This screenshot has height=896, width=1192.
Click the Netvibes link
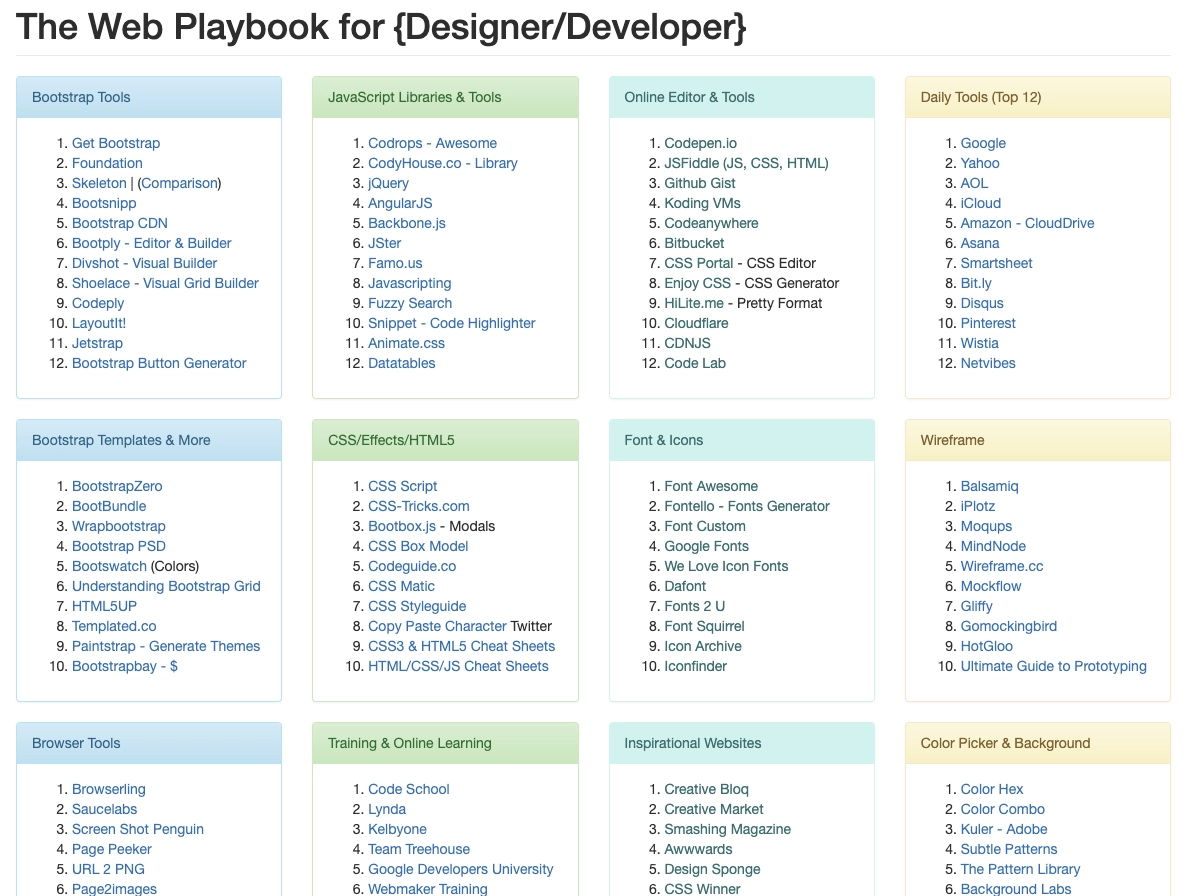988,363
